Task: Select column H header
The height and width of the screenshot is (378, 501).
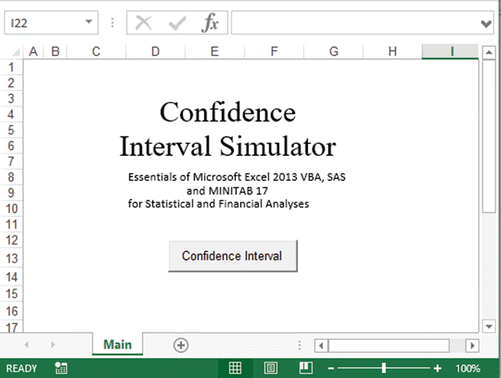Action: pos(393,52)
